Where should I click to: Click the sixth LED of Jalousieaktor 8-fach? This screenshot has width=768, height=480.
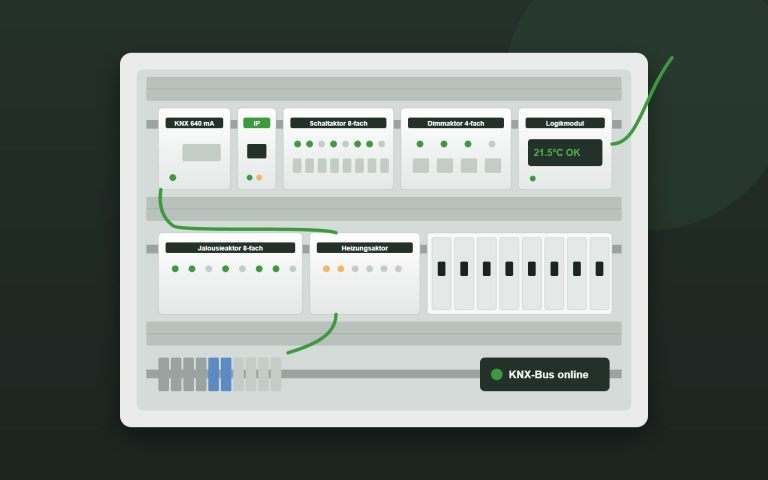(259, 269)
